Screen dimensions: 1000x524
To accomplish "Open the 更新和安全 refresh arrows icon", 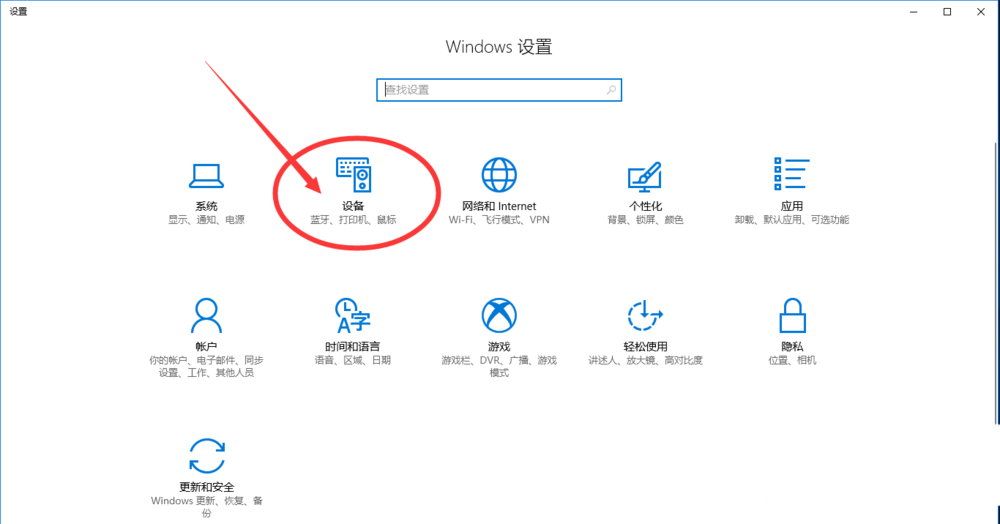I will click(x=207, y=456).
